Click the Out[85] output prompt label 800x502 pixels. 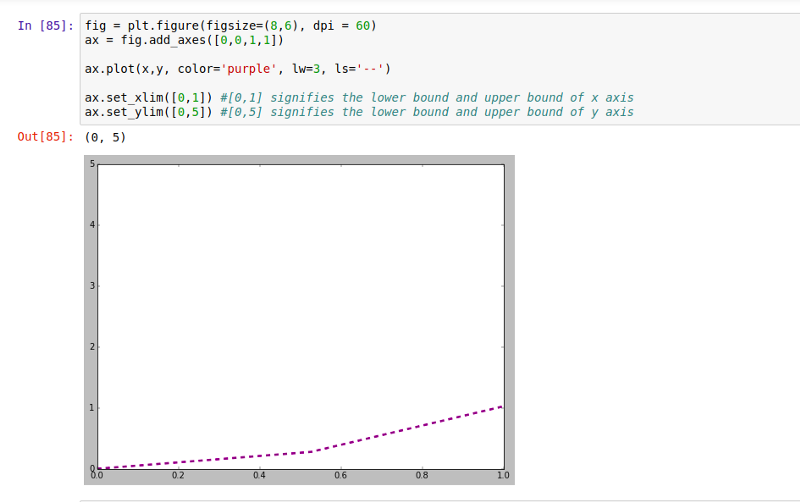click(x=45, y=137)
